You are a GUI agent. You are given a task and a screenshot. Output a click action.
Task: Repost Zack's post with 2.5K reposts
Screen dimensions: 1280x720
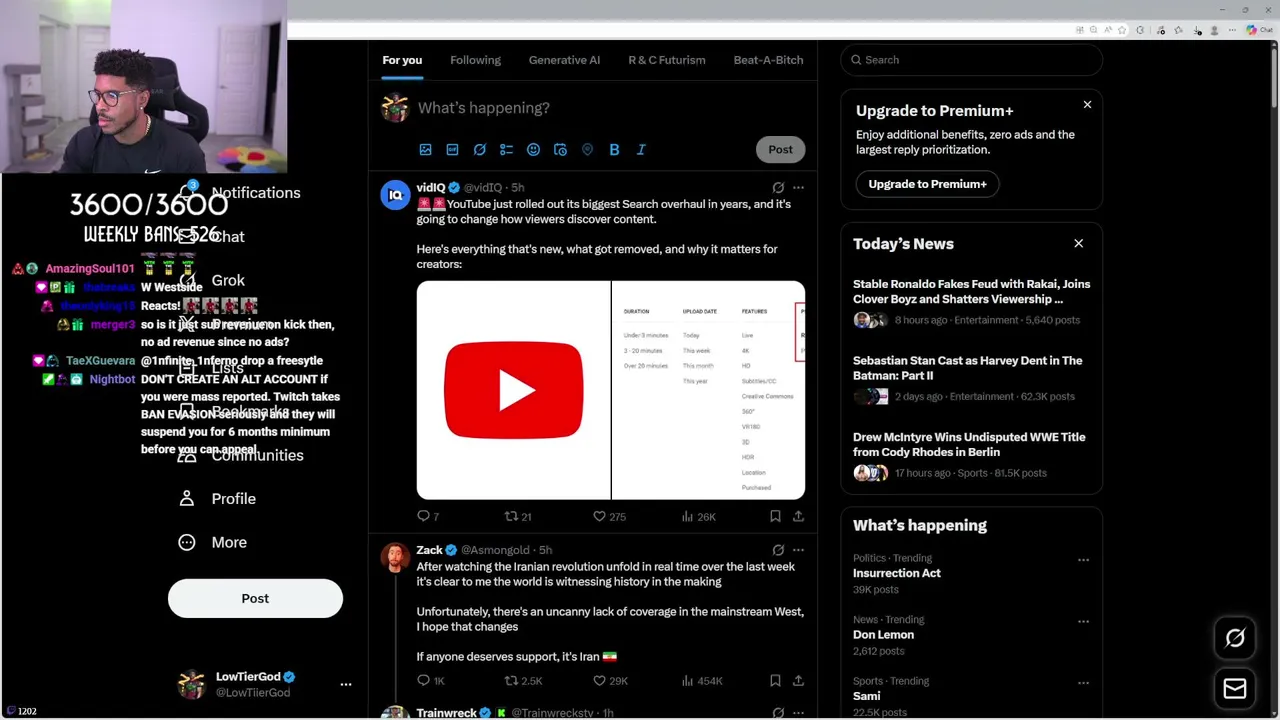point(523,680)
